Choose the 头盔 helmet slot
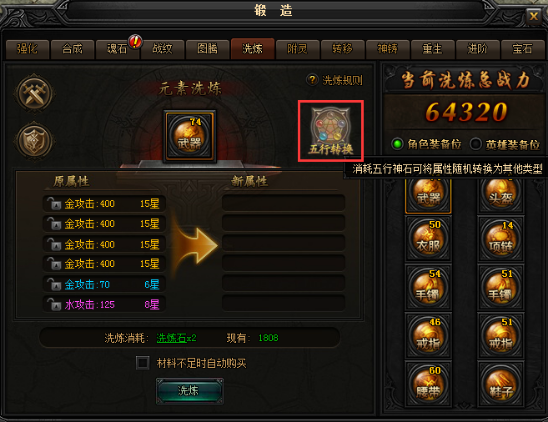This screenshot has width=548, height=422. (x=500, y=194)
